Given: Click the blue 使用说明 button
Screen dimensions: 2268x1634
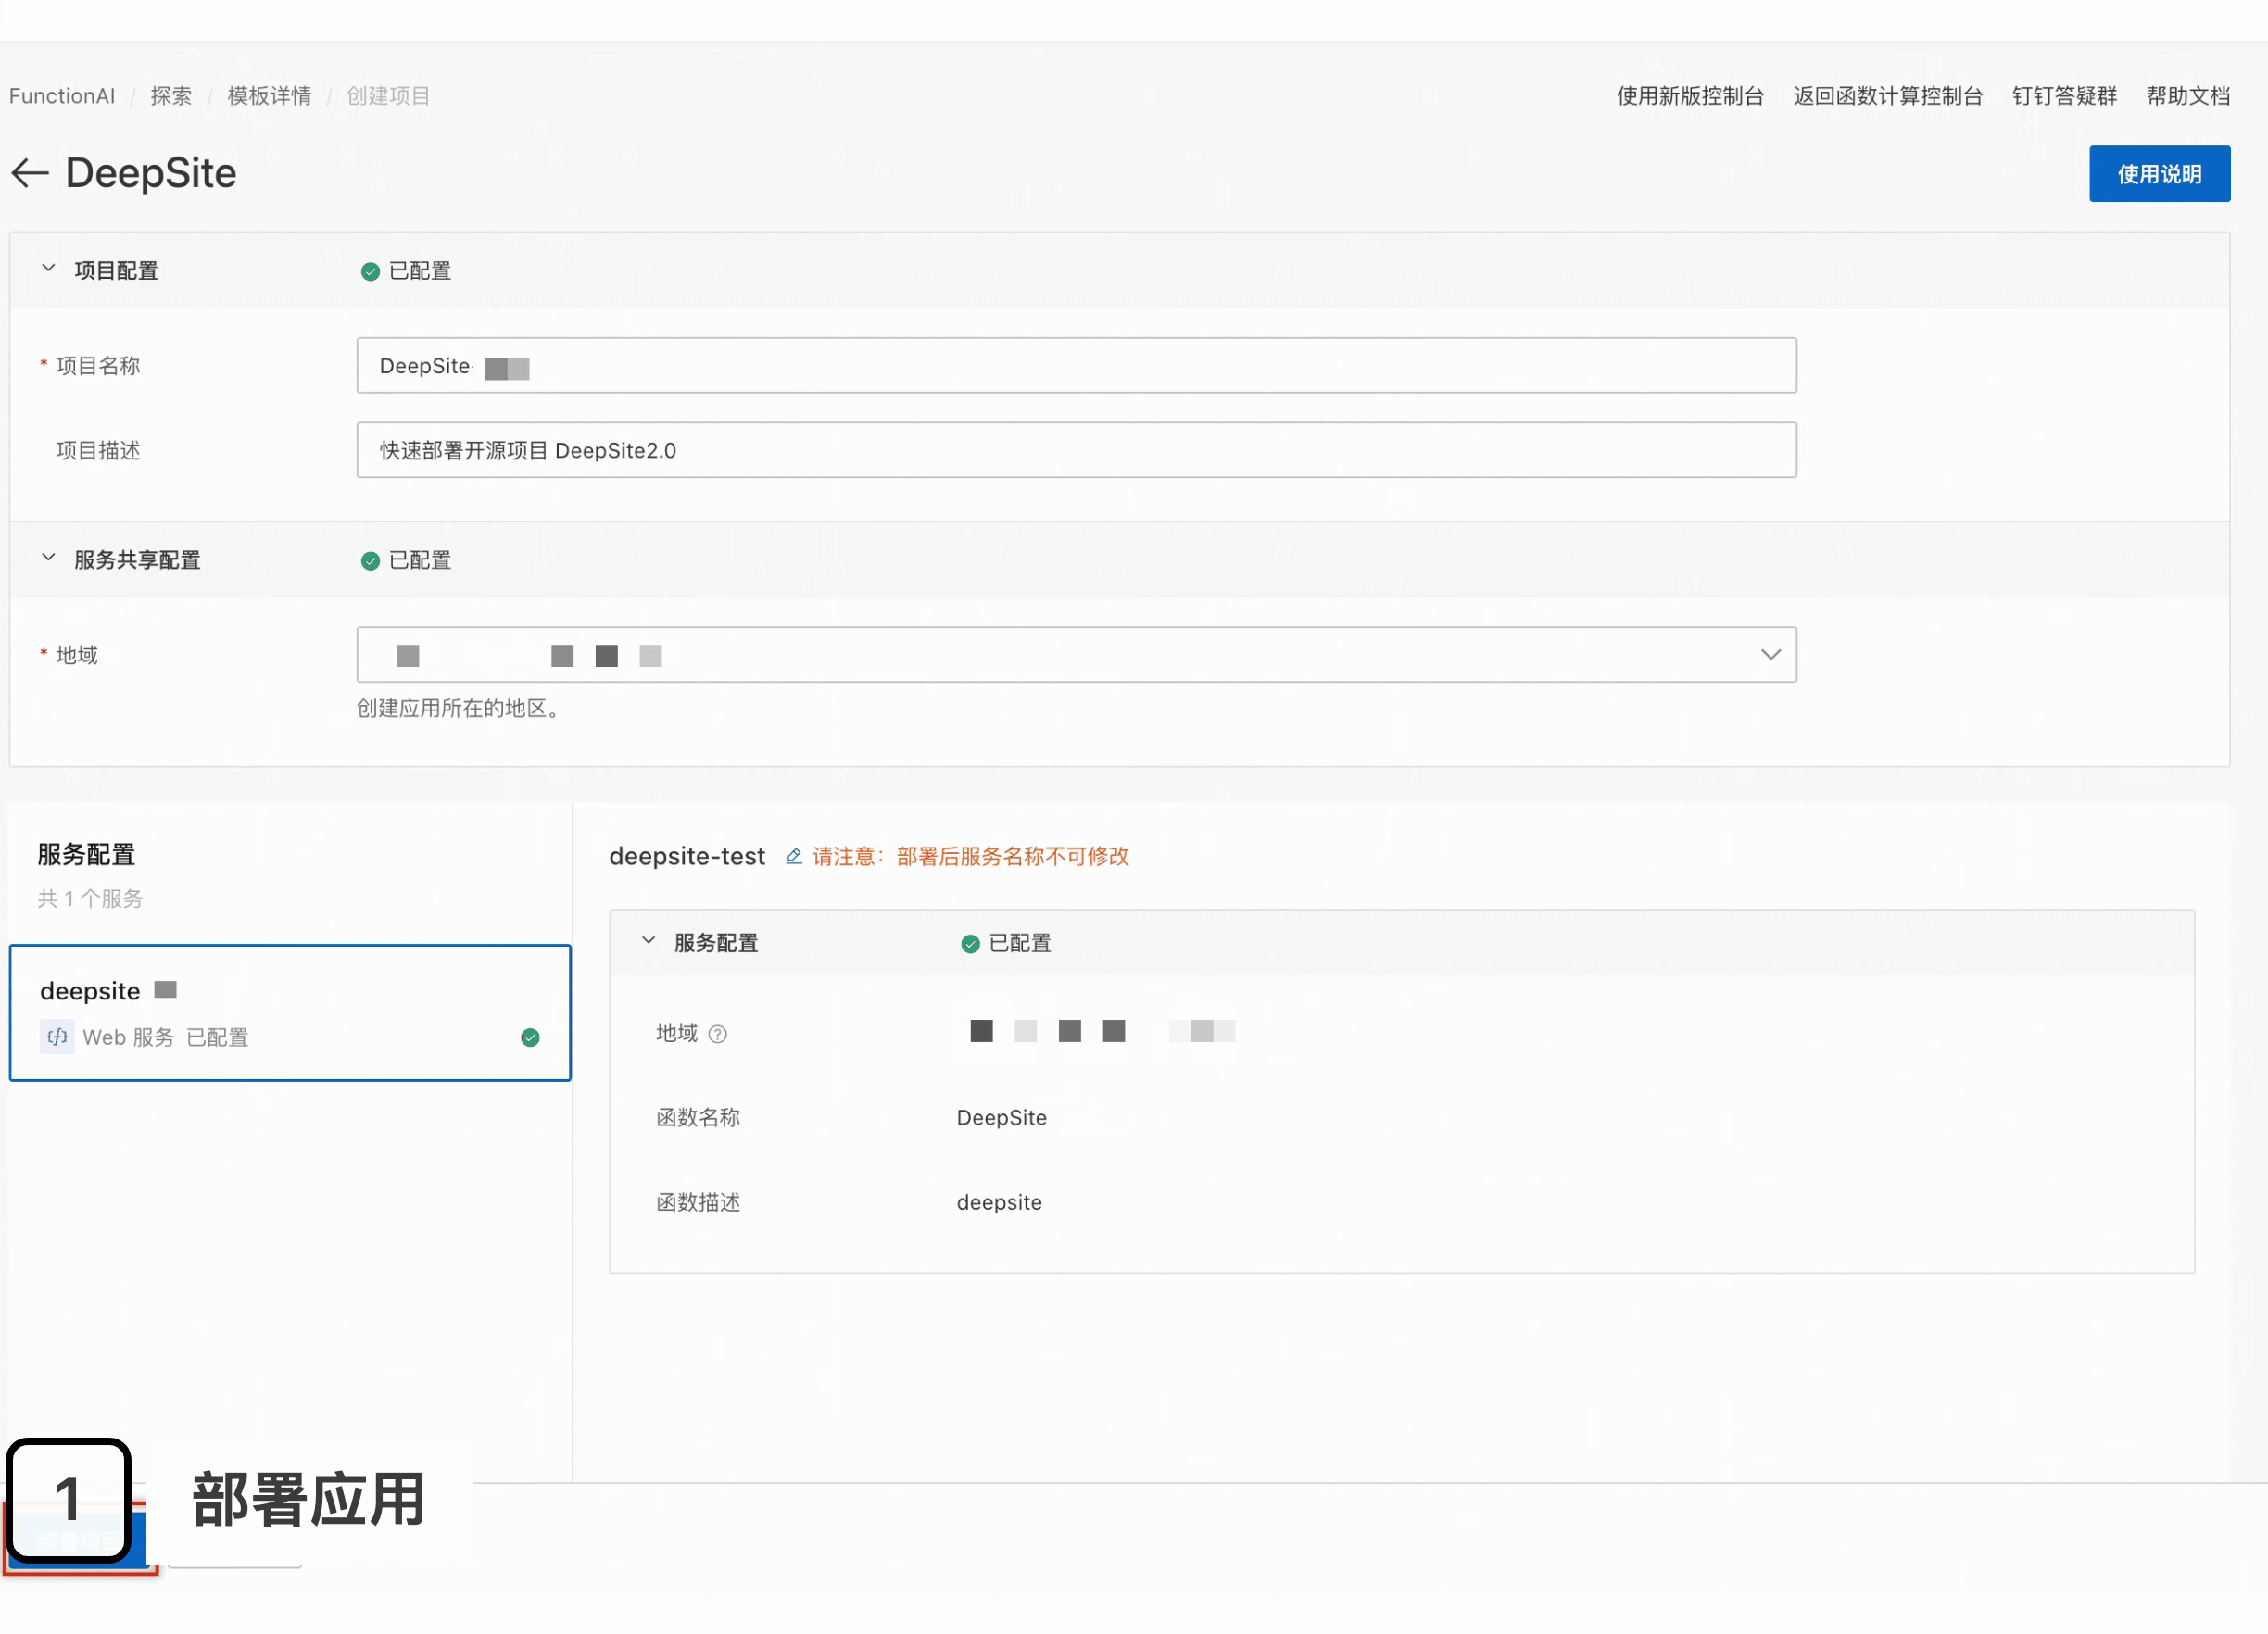Looking at the screenshot, I should 2158,174.
